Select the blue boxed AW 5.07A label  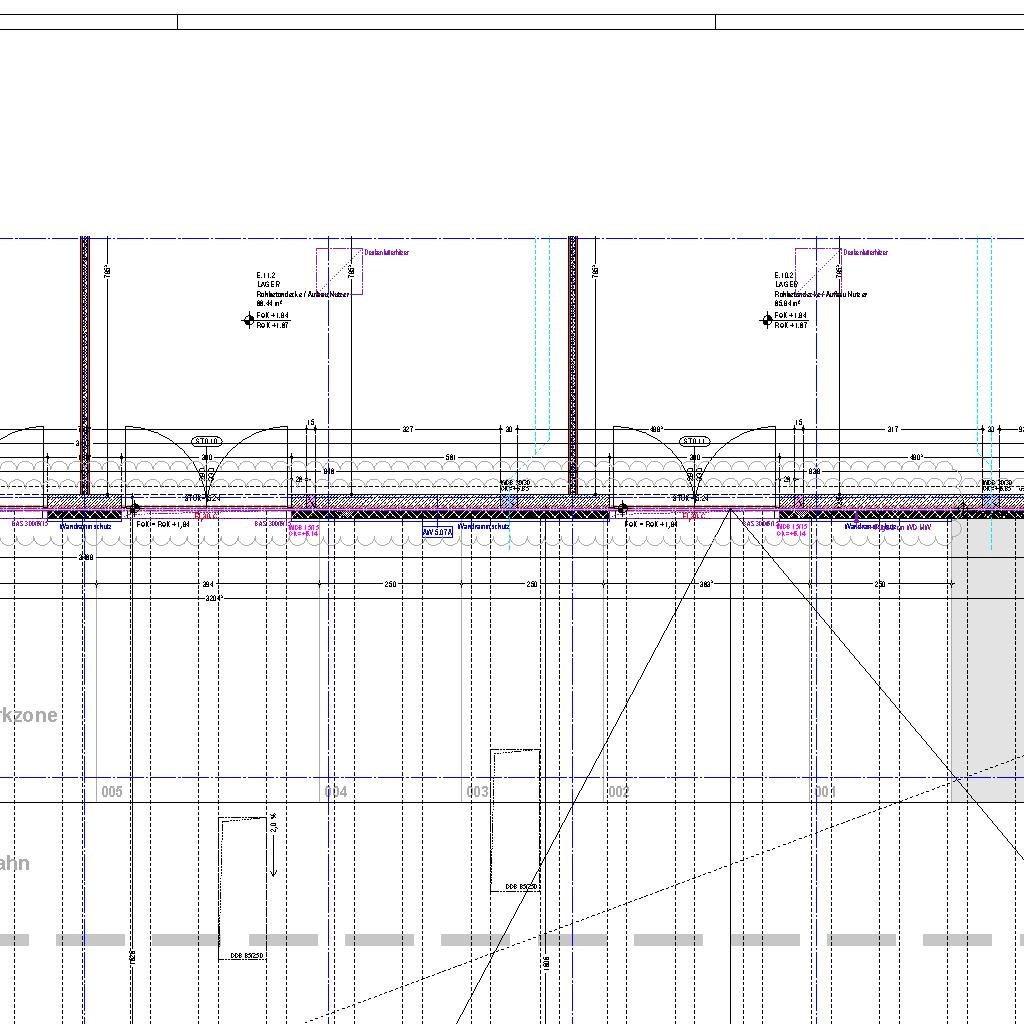click(x=438, y=533)
